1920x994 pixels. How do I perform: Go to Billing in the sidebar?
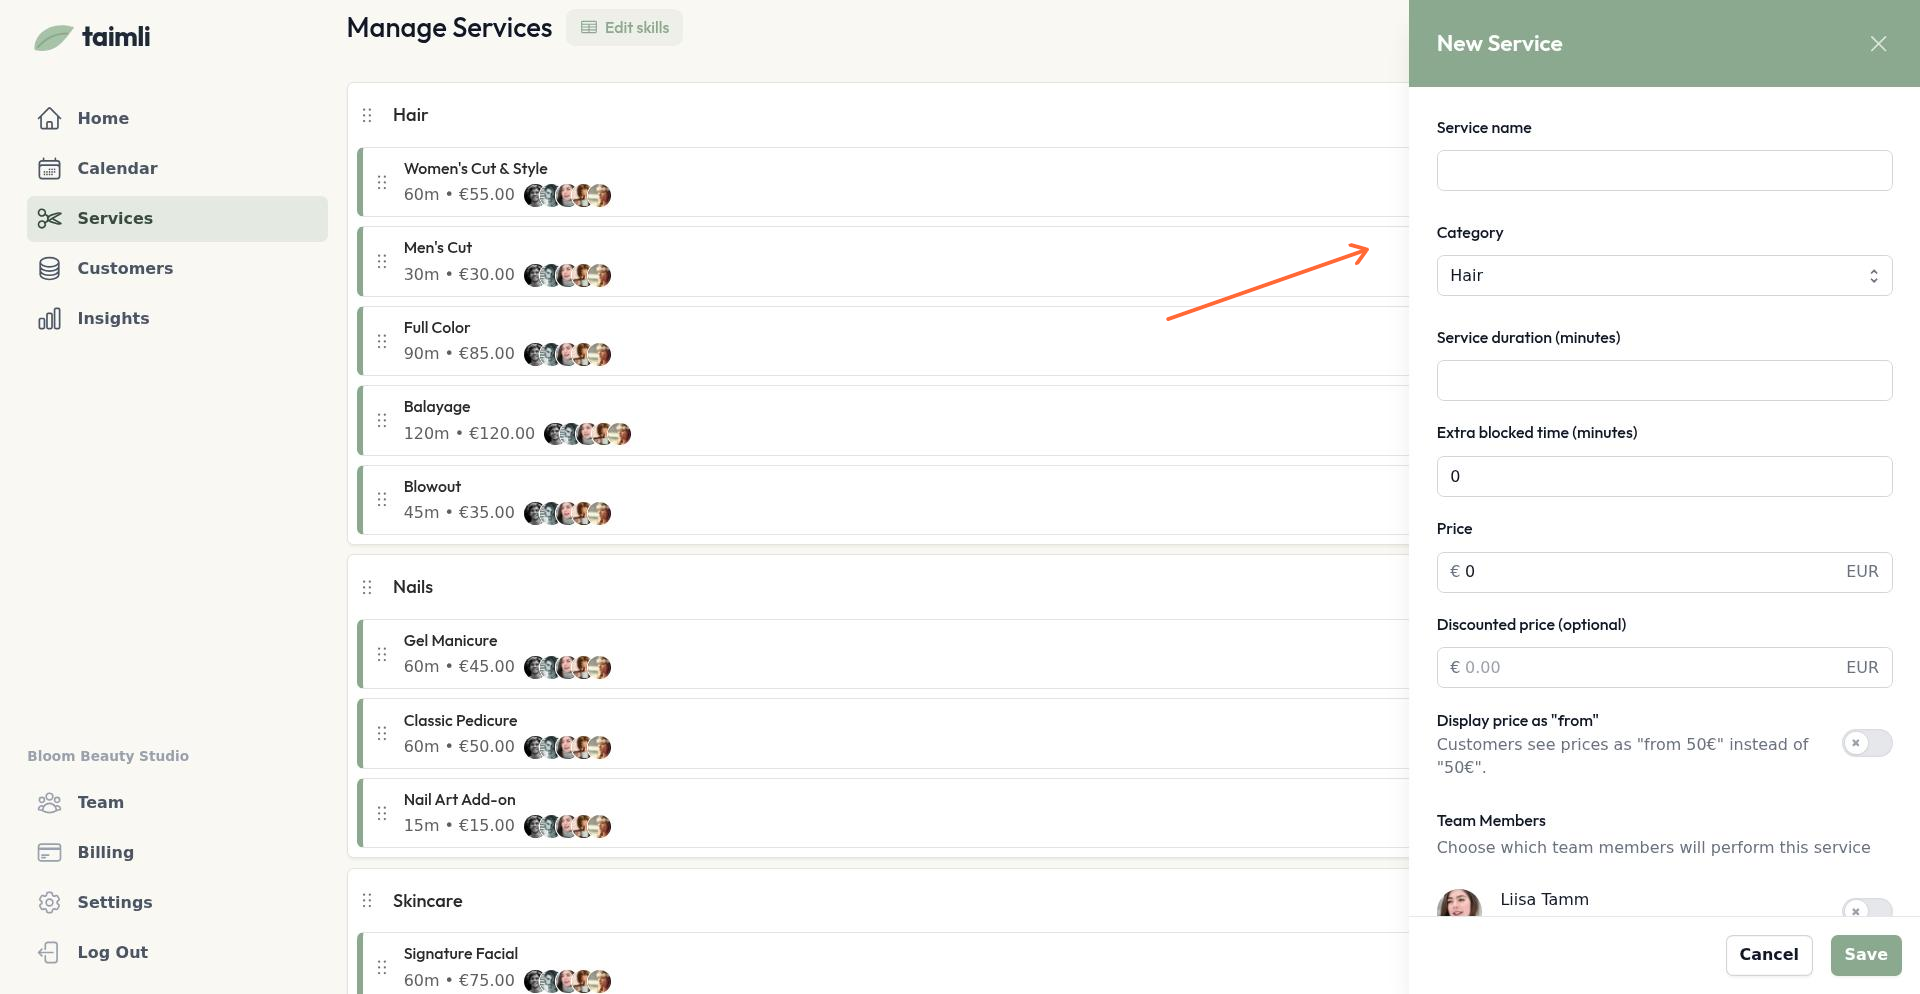[x=105, y=852]
